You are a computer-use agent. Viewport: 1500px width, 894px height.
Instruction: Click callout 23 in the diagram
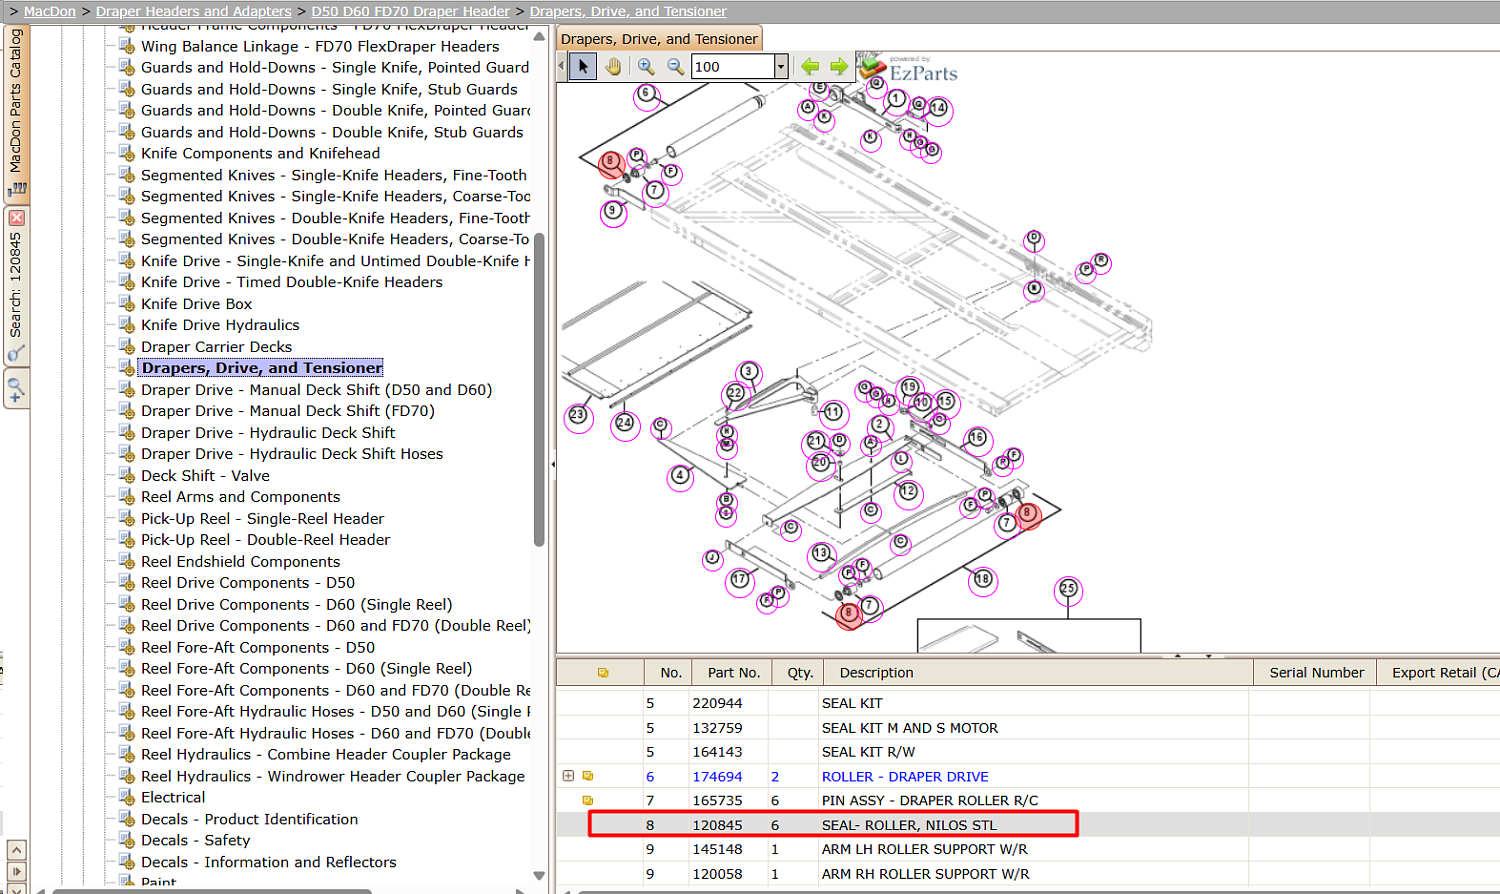click(578, 415)
